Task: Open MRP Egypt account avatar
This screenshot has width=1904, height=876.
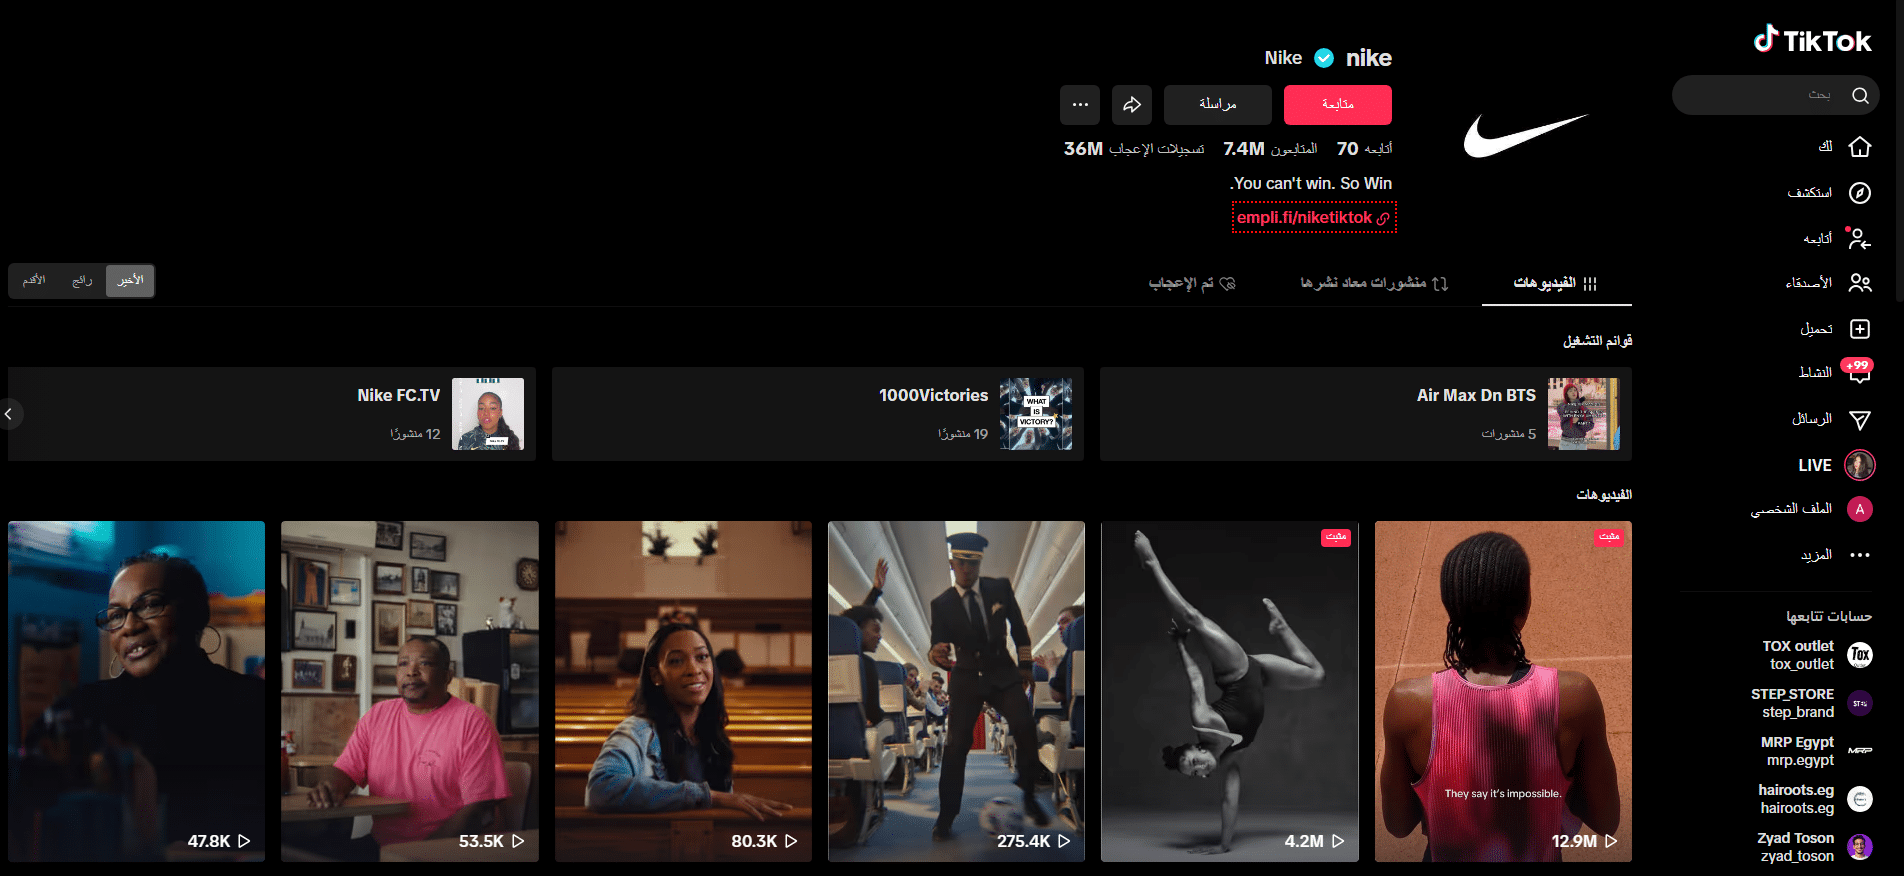Action: pos(1860,751)
